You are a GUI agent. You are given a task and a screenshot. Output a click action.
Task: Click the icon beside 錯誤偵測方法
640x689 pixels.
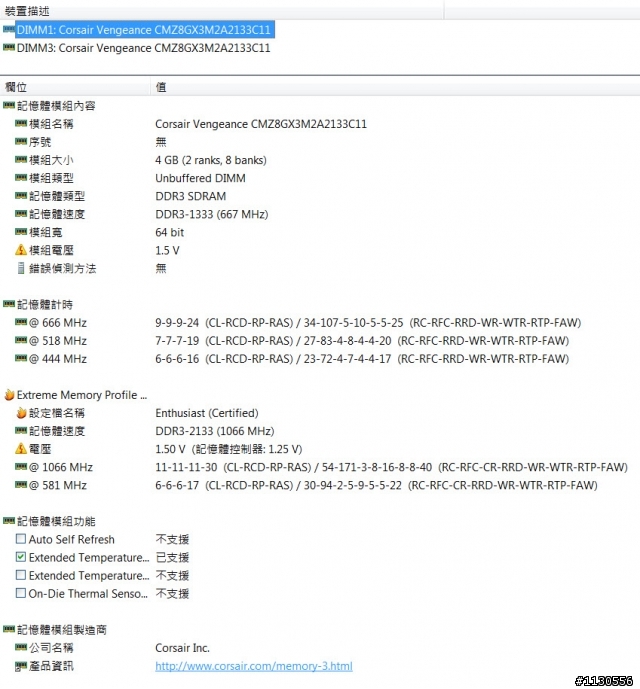tap(21, 268)
